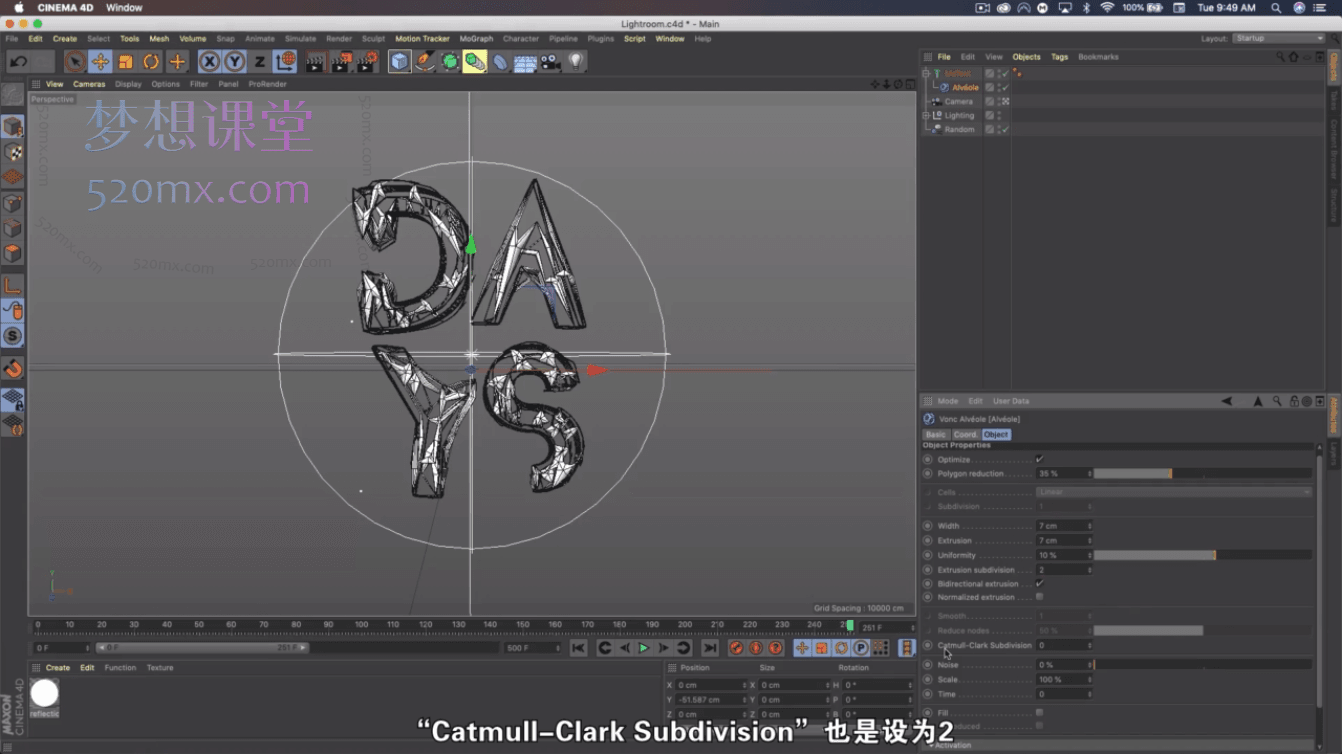The height and width of the screenshot is (754, 1342).
Task: Click the cube primitive toolbar icon
Action: [x=401, y=60]
